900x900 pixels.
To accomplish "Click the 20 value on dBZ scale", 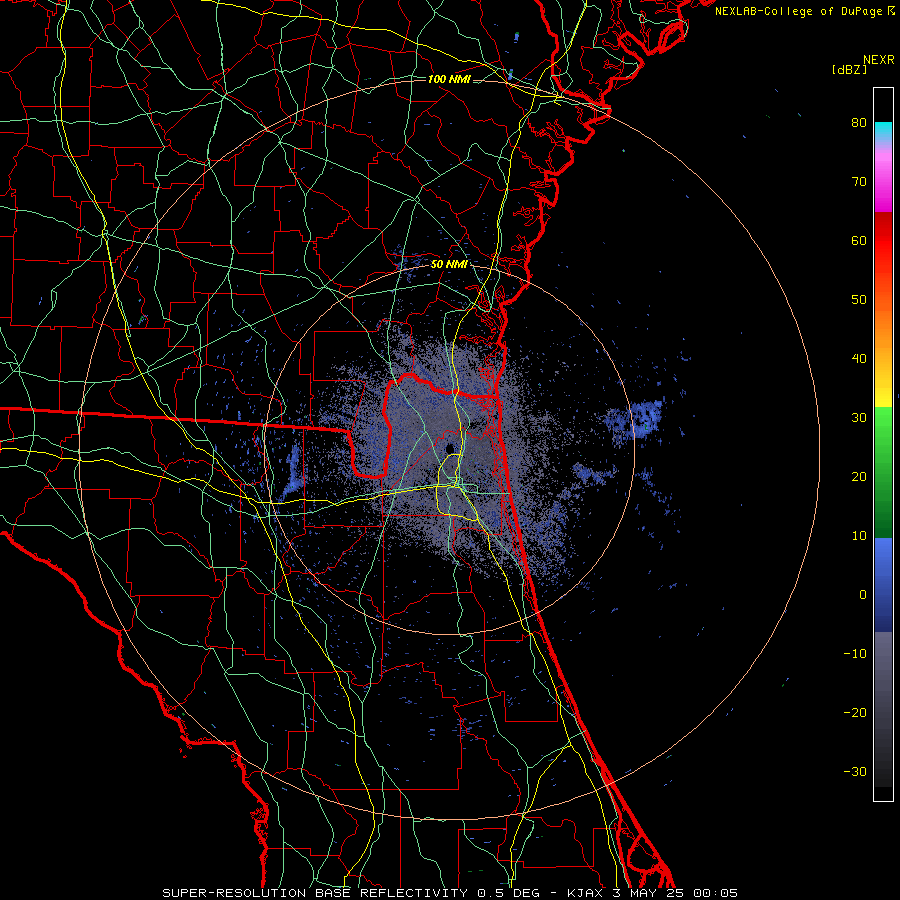I will [859, 477].
